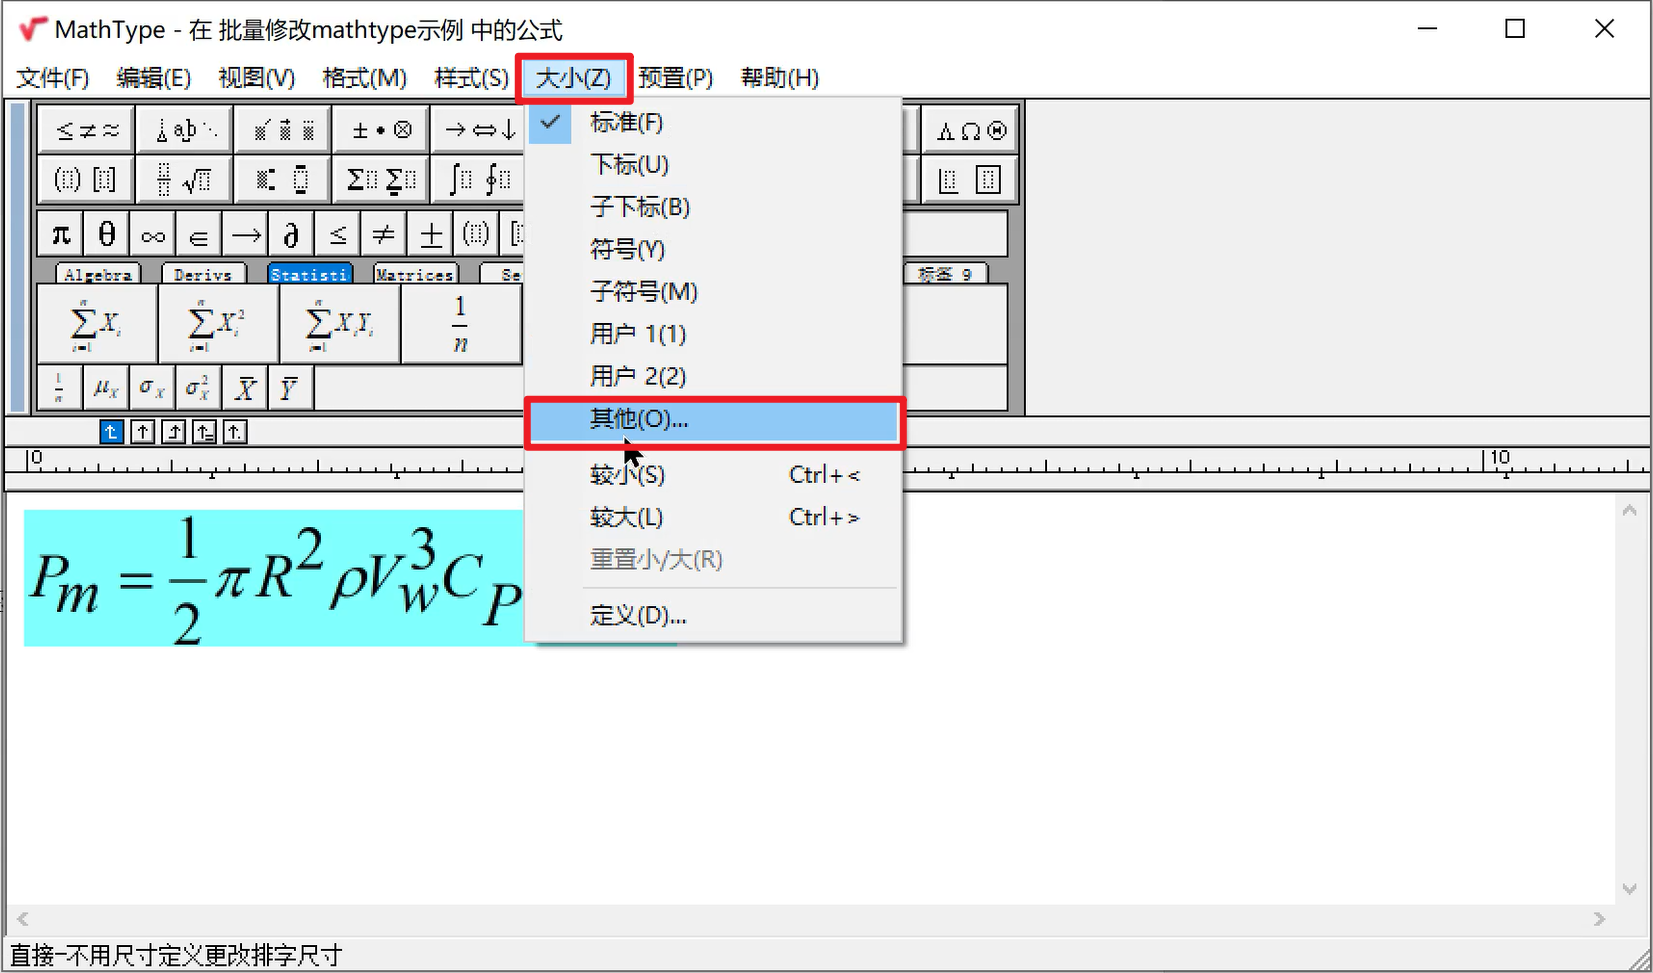Screen dimensions: 1653x973
Task: Select the relational tab stop button
Action: pos(204,432)
